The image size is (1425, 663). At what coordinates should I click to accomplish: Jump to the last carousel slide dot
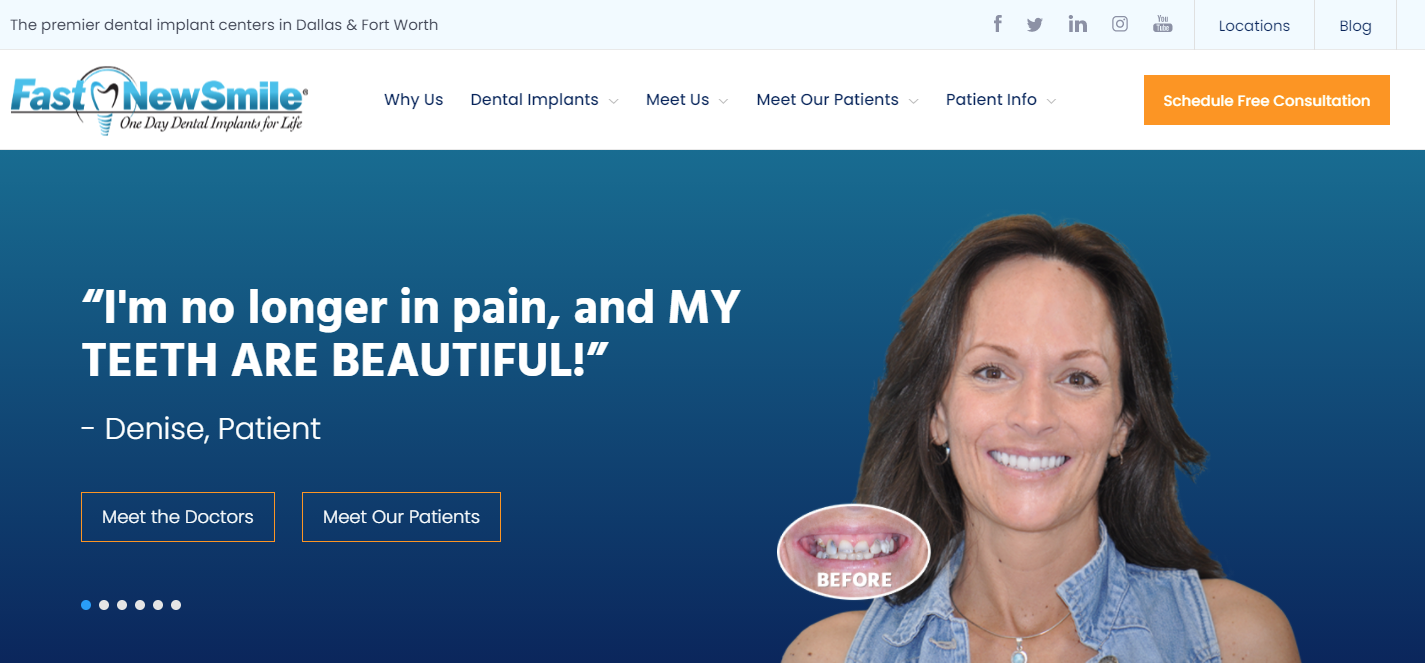[176, 605]
